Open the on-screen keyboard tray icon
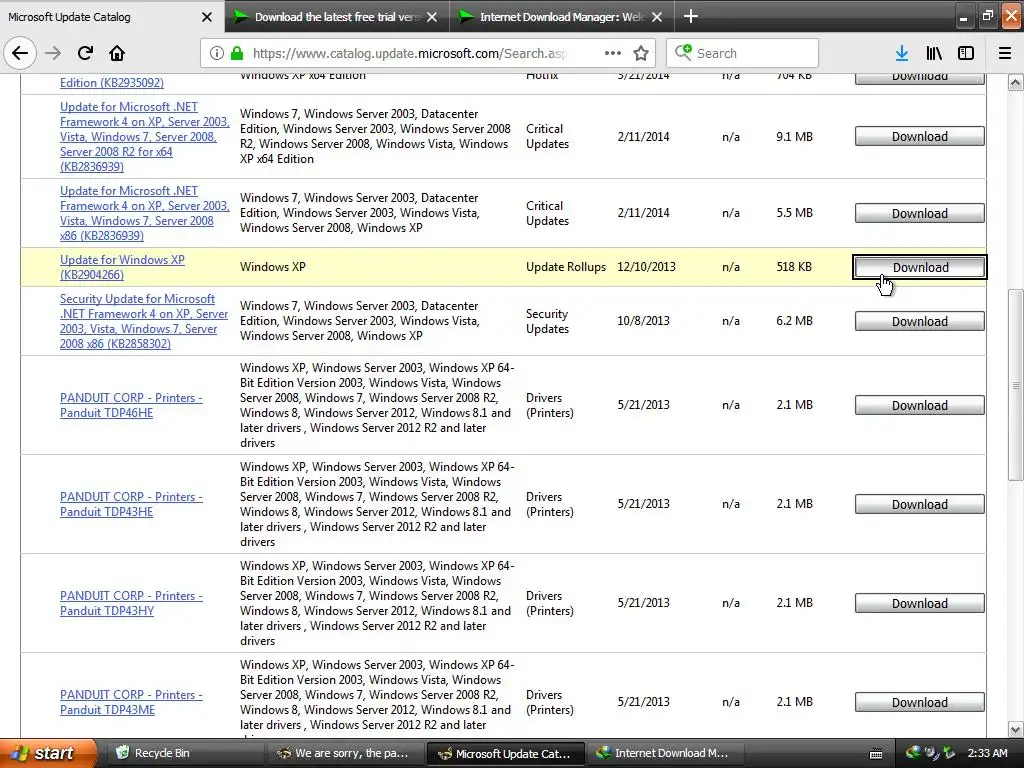Viewport: 1024px width, 768px height. pos(876,754)
